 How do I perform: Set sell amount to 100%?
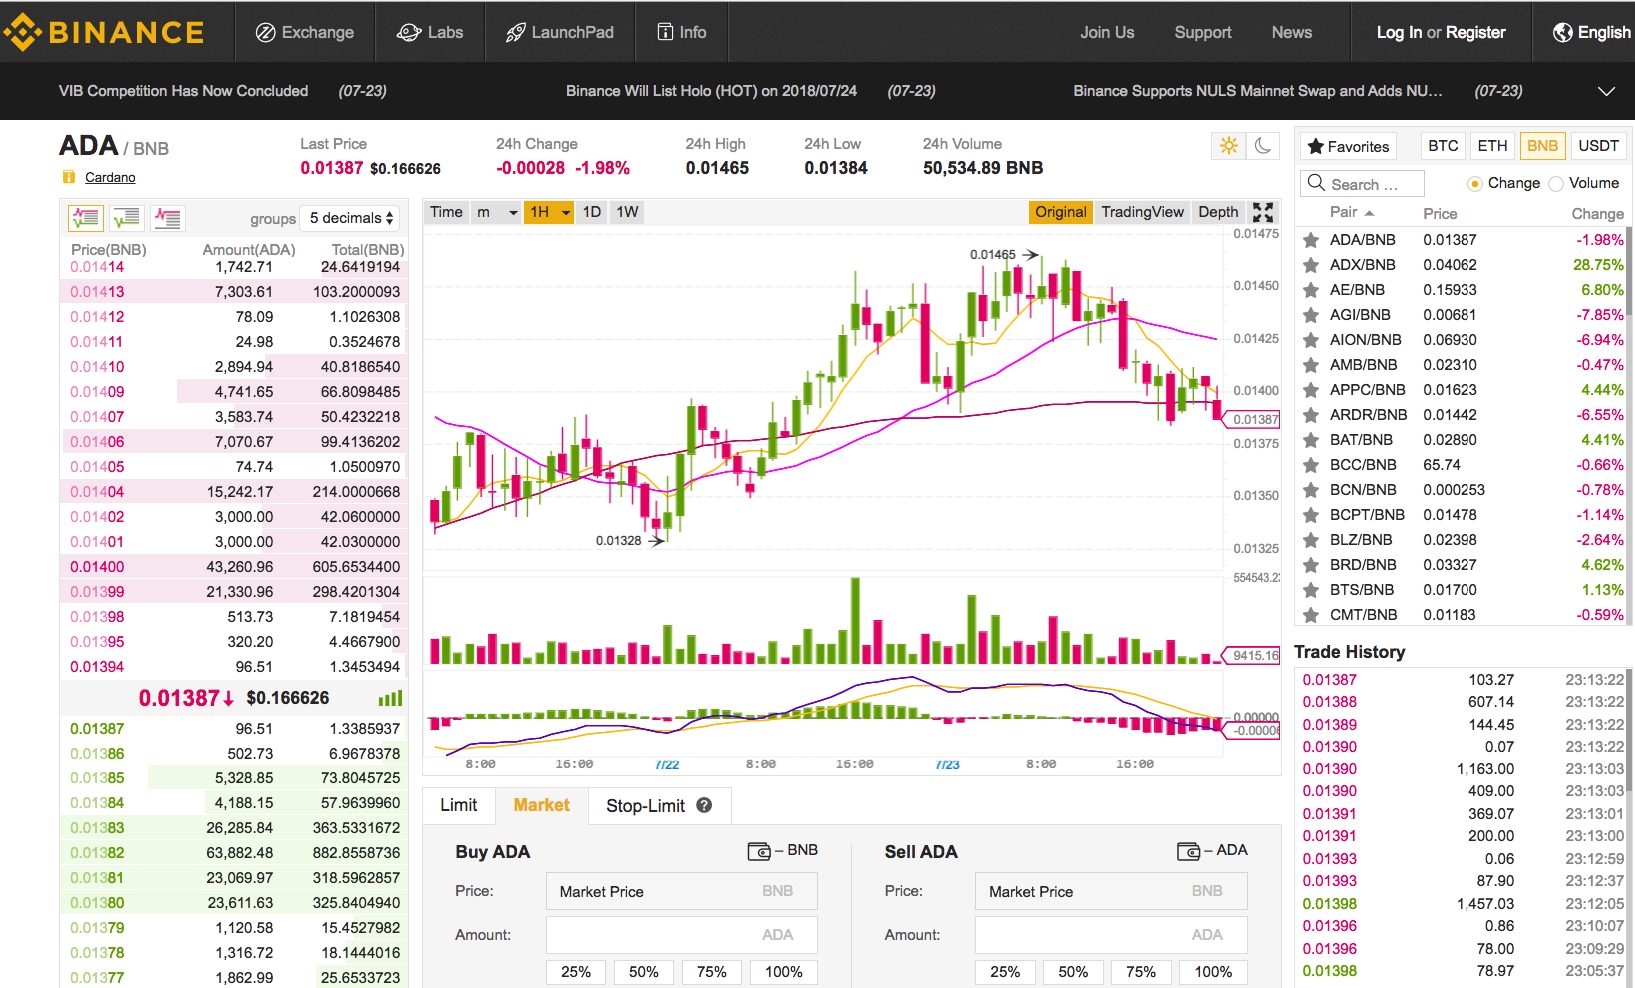pos(1213,972)
